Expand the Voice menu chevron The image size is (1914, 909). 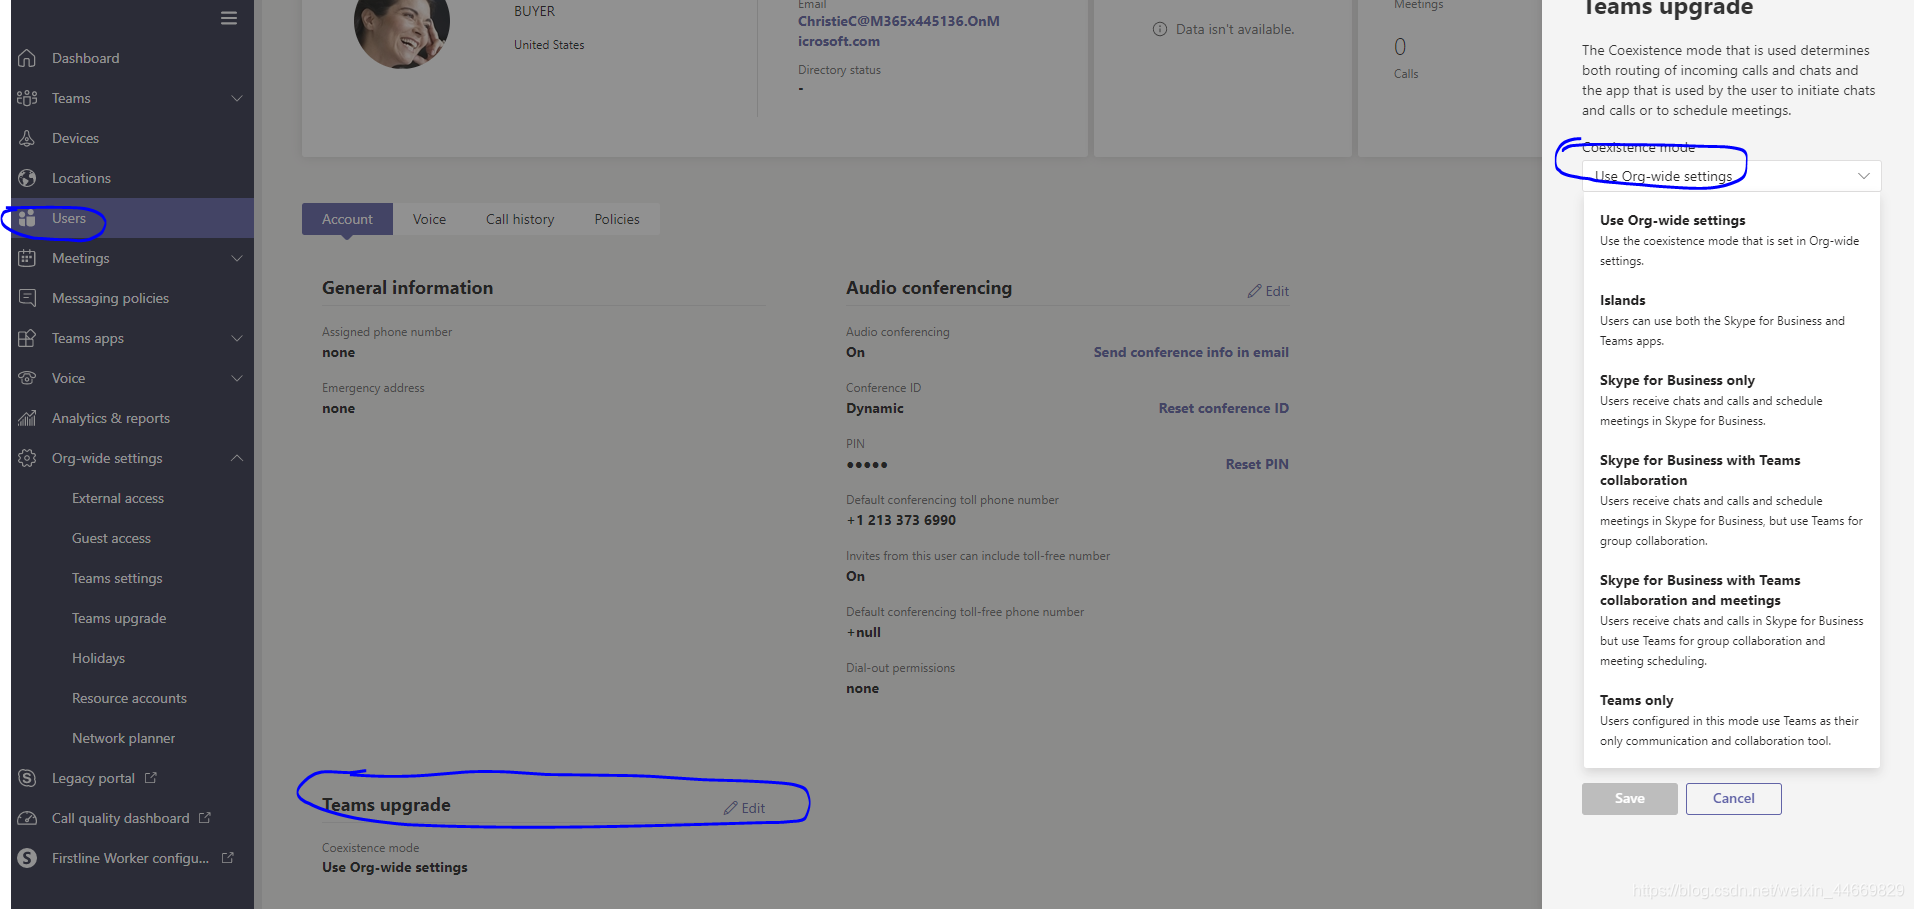[237, 378]
